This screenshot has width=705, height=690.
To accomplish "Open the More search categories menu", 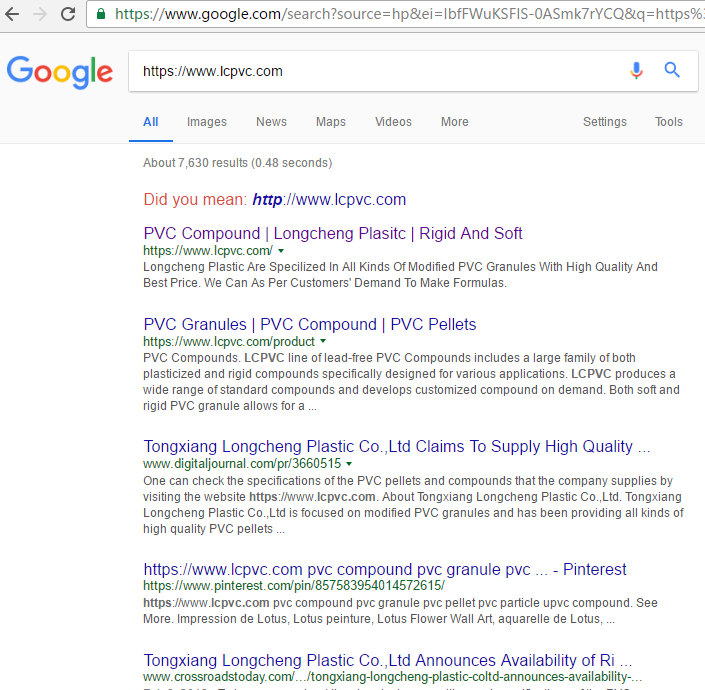I will pos(455,122).
